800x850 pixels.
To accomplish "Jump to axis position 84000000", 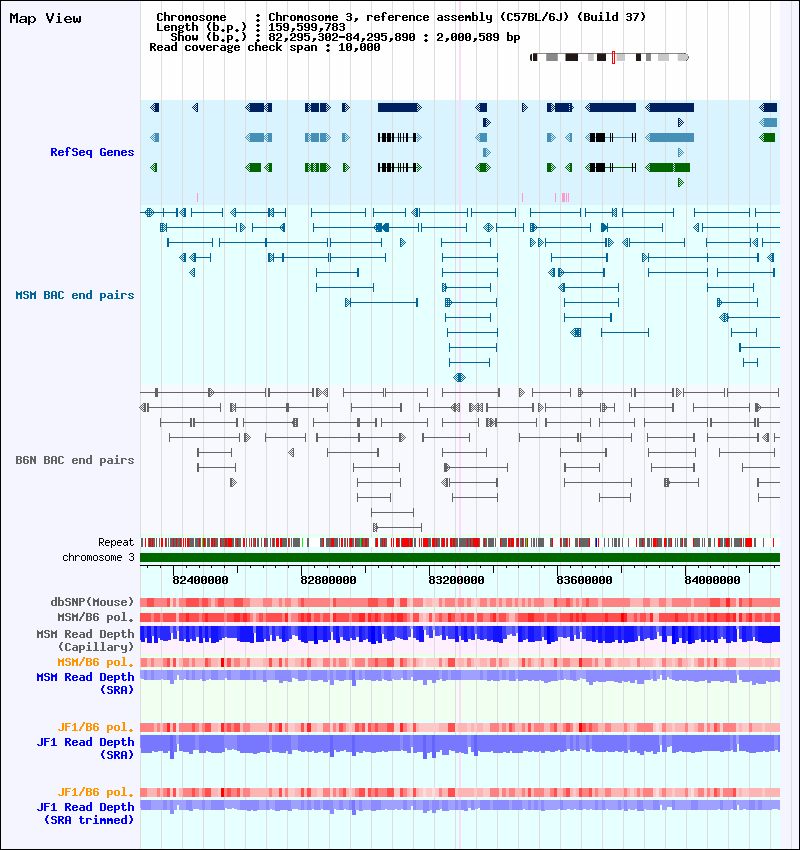I will [712, 580].
